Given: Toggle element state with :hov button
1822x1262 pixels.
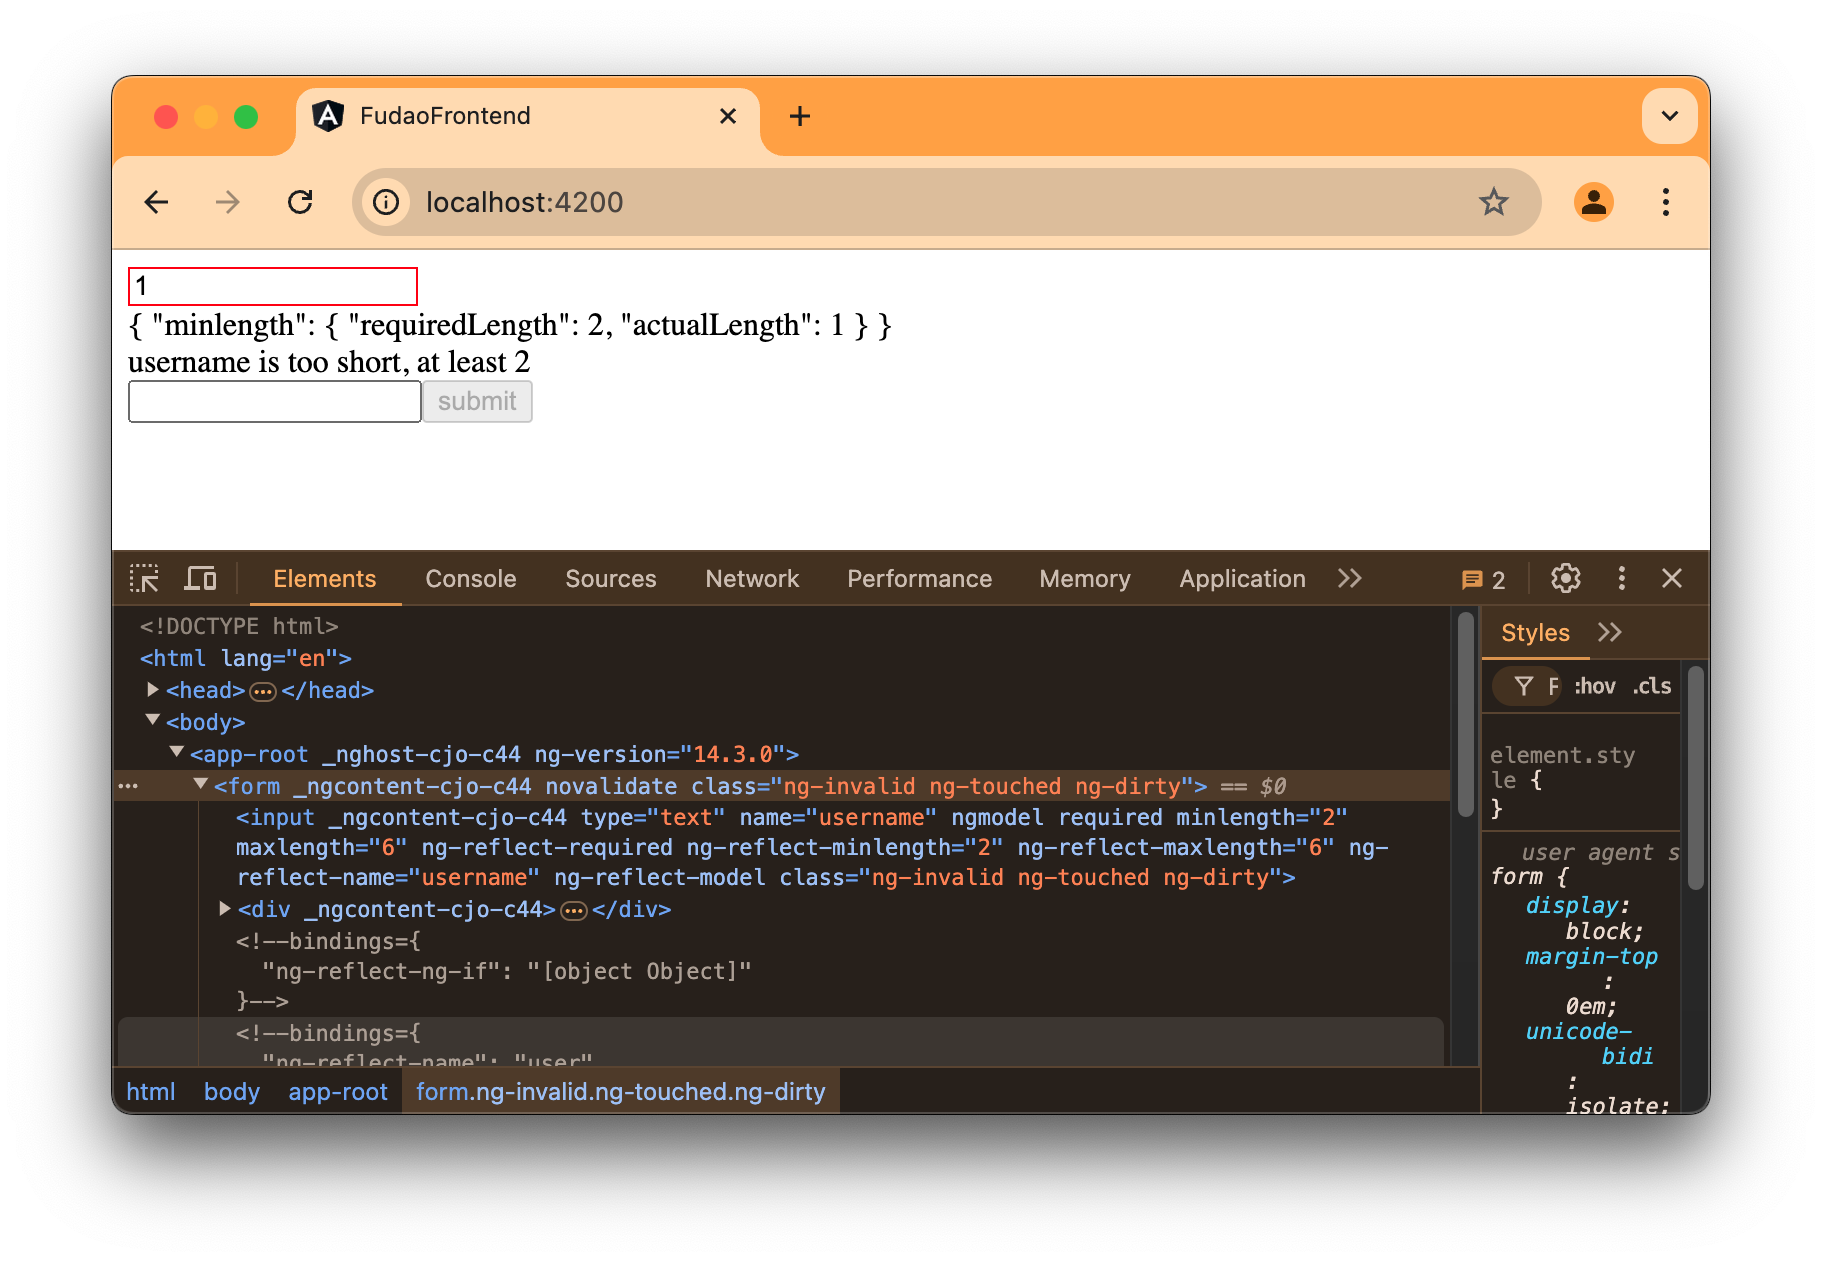Looking at the screenshot, I should [x=1594, y=686].
